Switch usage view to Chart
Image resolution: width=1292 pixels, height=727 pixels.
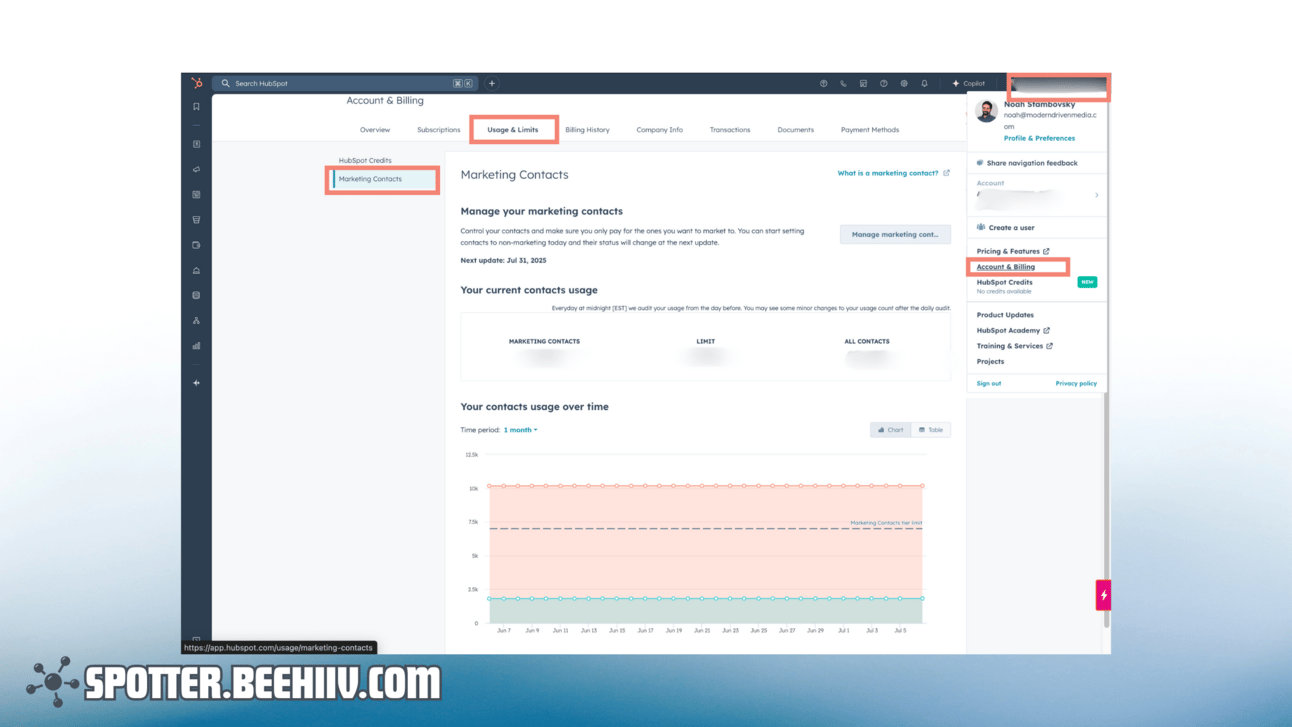click(x=891, y=430)
